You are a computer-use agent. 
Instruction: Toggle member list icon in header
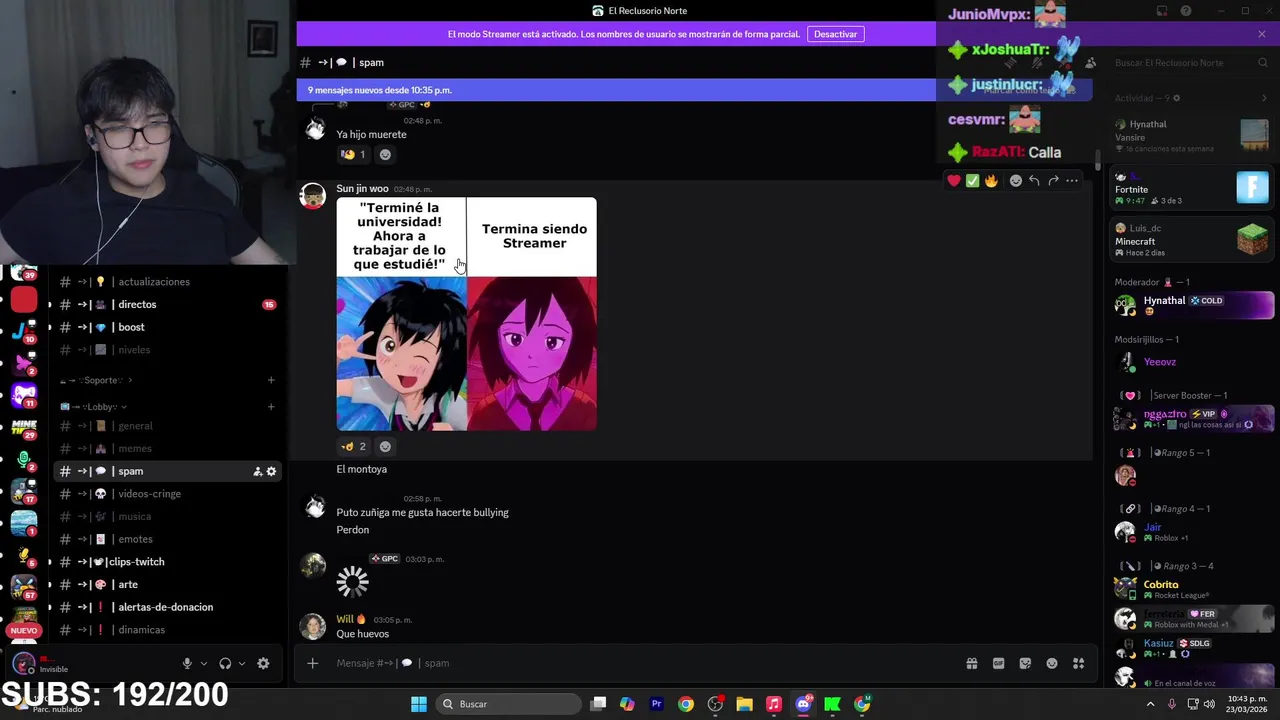1090,63
